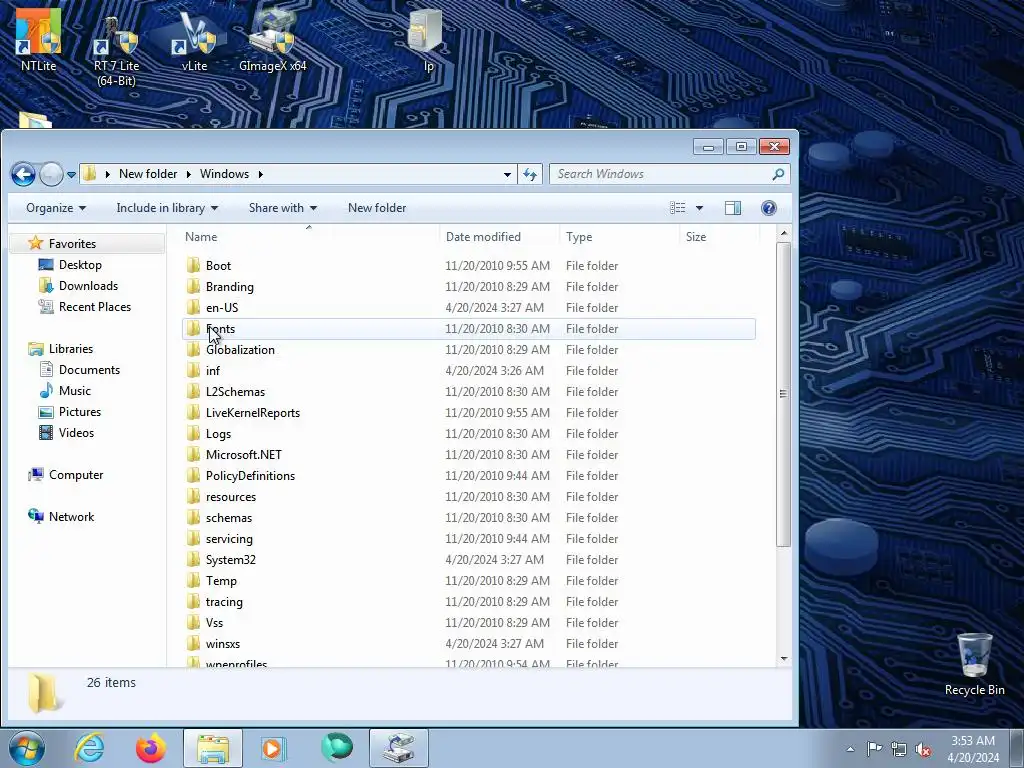The image size is (1024, 768).
Task: Open Music library
Action: click(74, 391)
